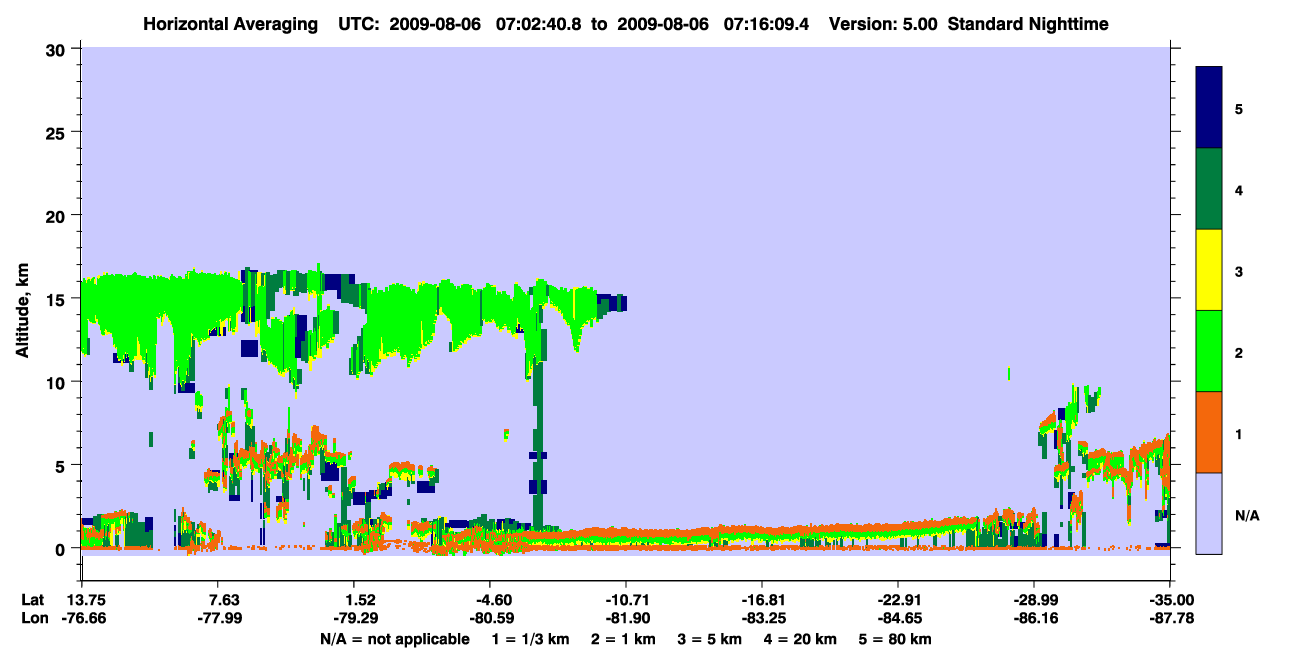Click 'Standard Nighttime' in the title
The image size is (1300, 667).
tap(1028, 24)
